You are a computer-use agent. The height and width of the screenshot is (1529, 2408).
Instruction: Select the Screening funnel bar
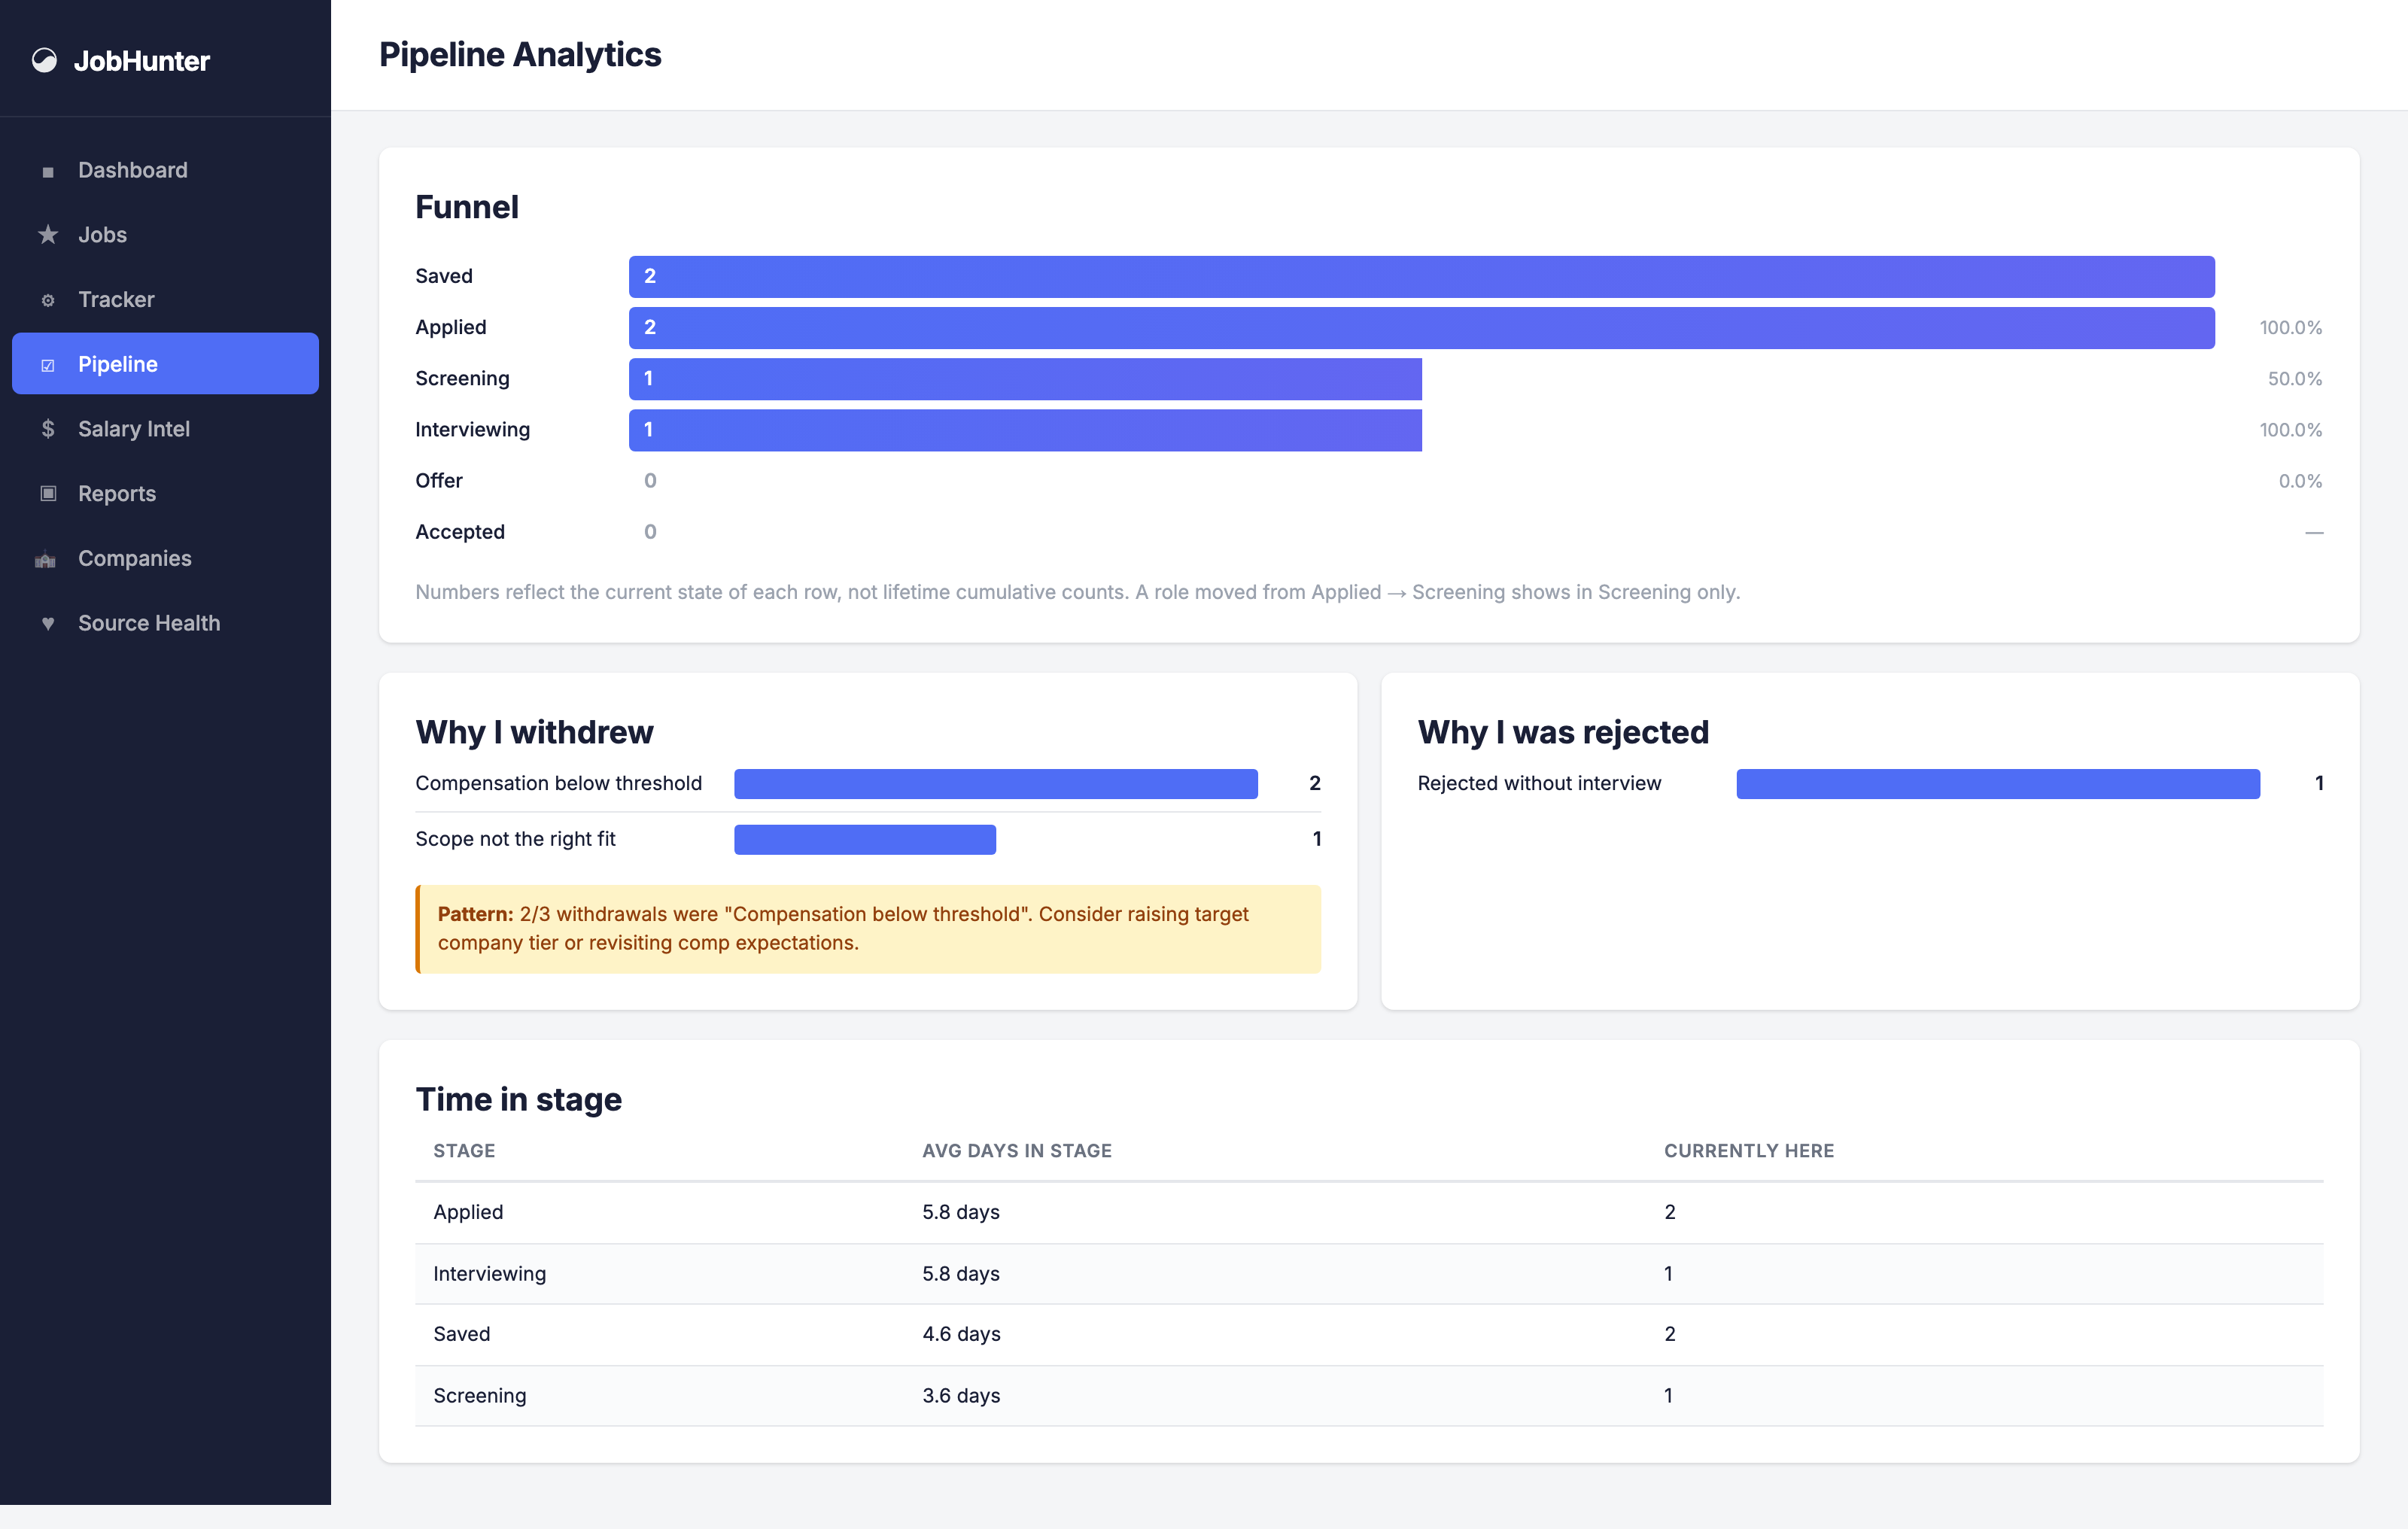[x=1025, y=379]
